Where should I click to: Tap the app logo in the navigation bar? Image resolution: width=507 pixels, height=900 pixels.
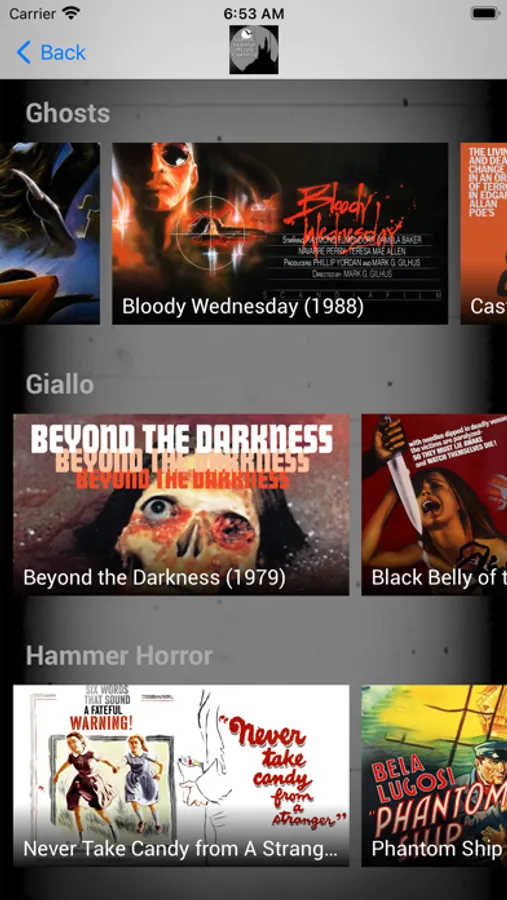pyautogui.click(x=254, y=49)
